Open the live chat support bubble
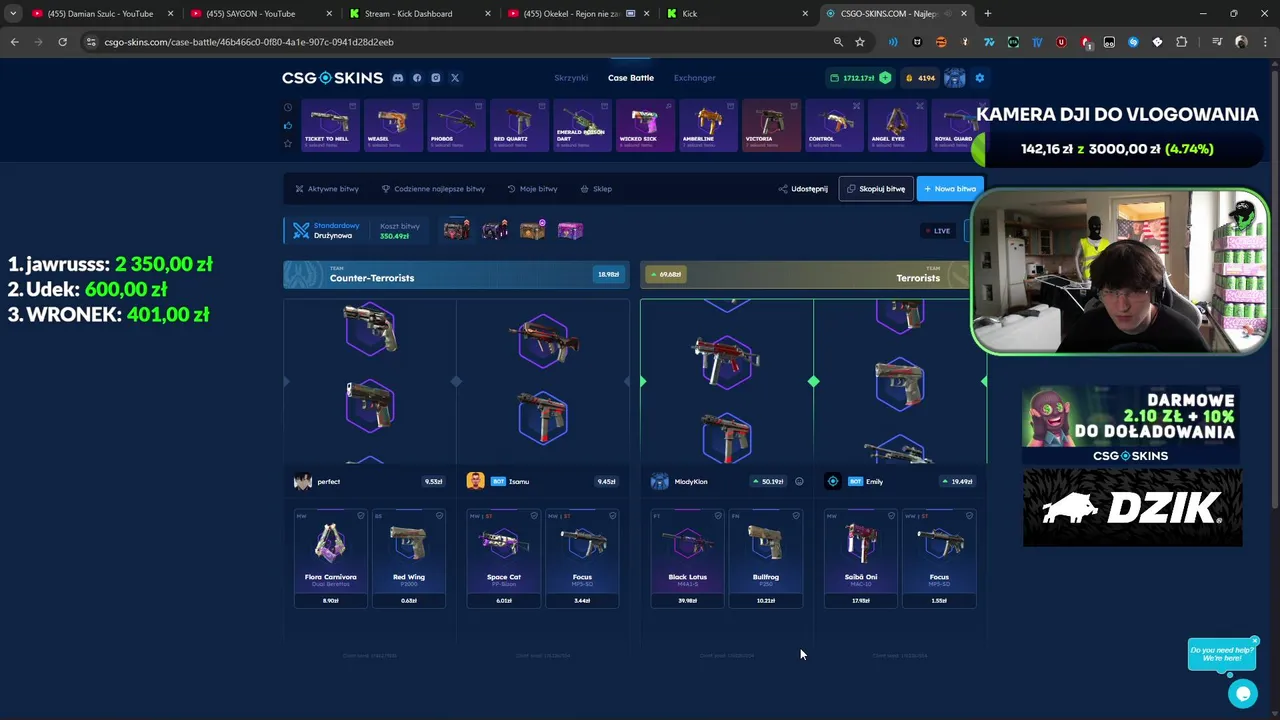The image size is (1280, 720). click(x=1243, y=692)
